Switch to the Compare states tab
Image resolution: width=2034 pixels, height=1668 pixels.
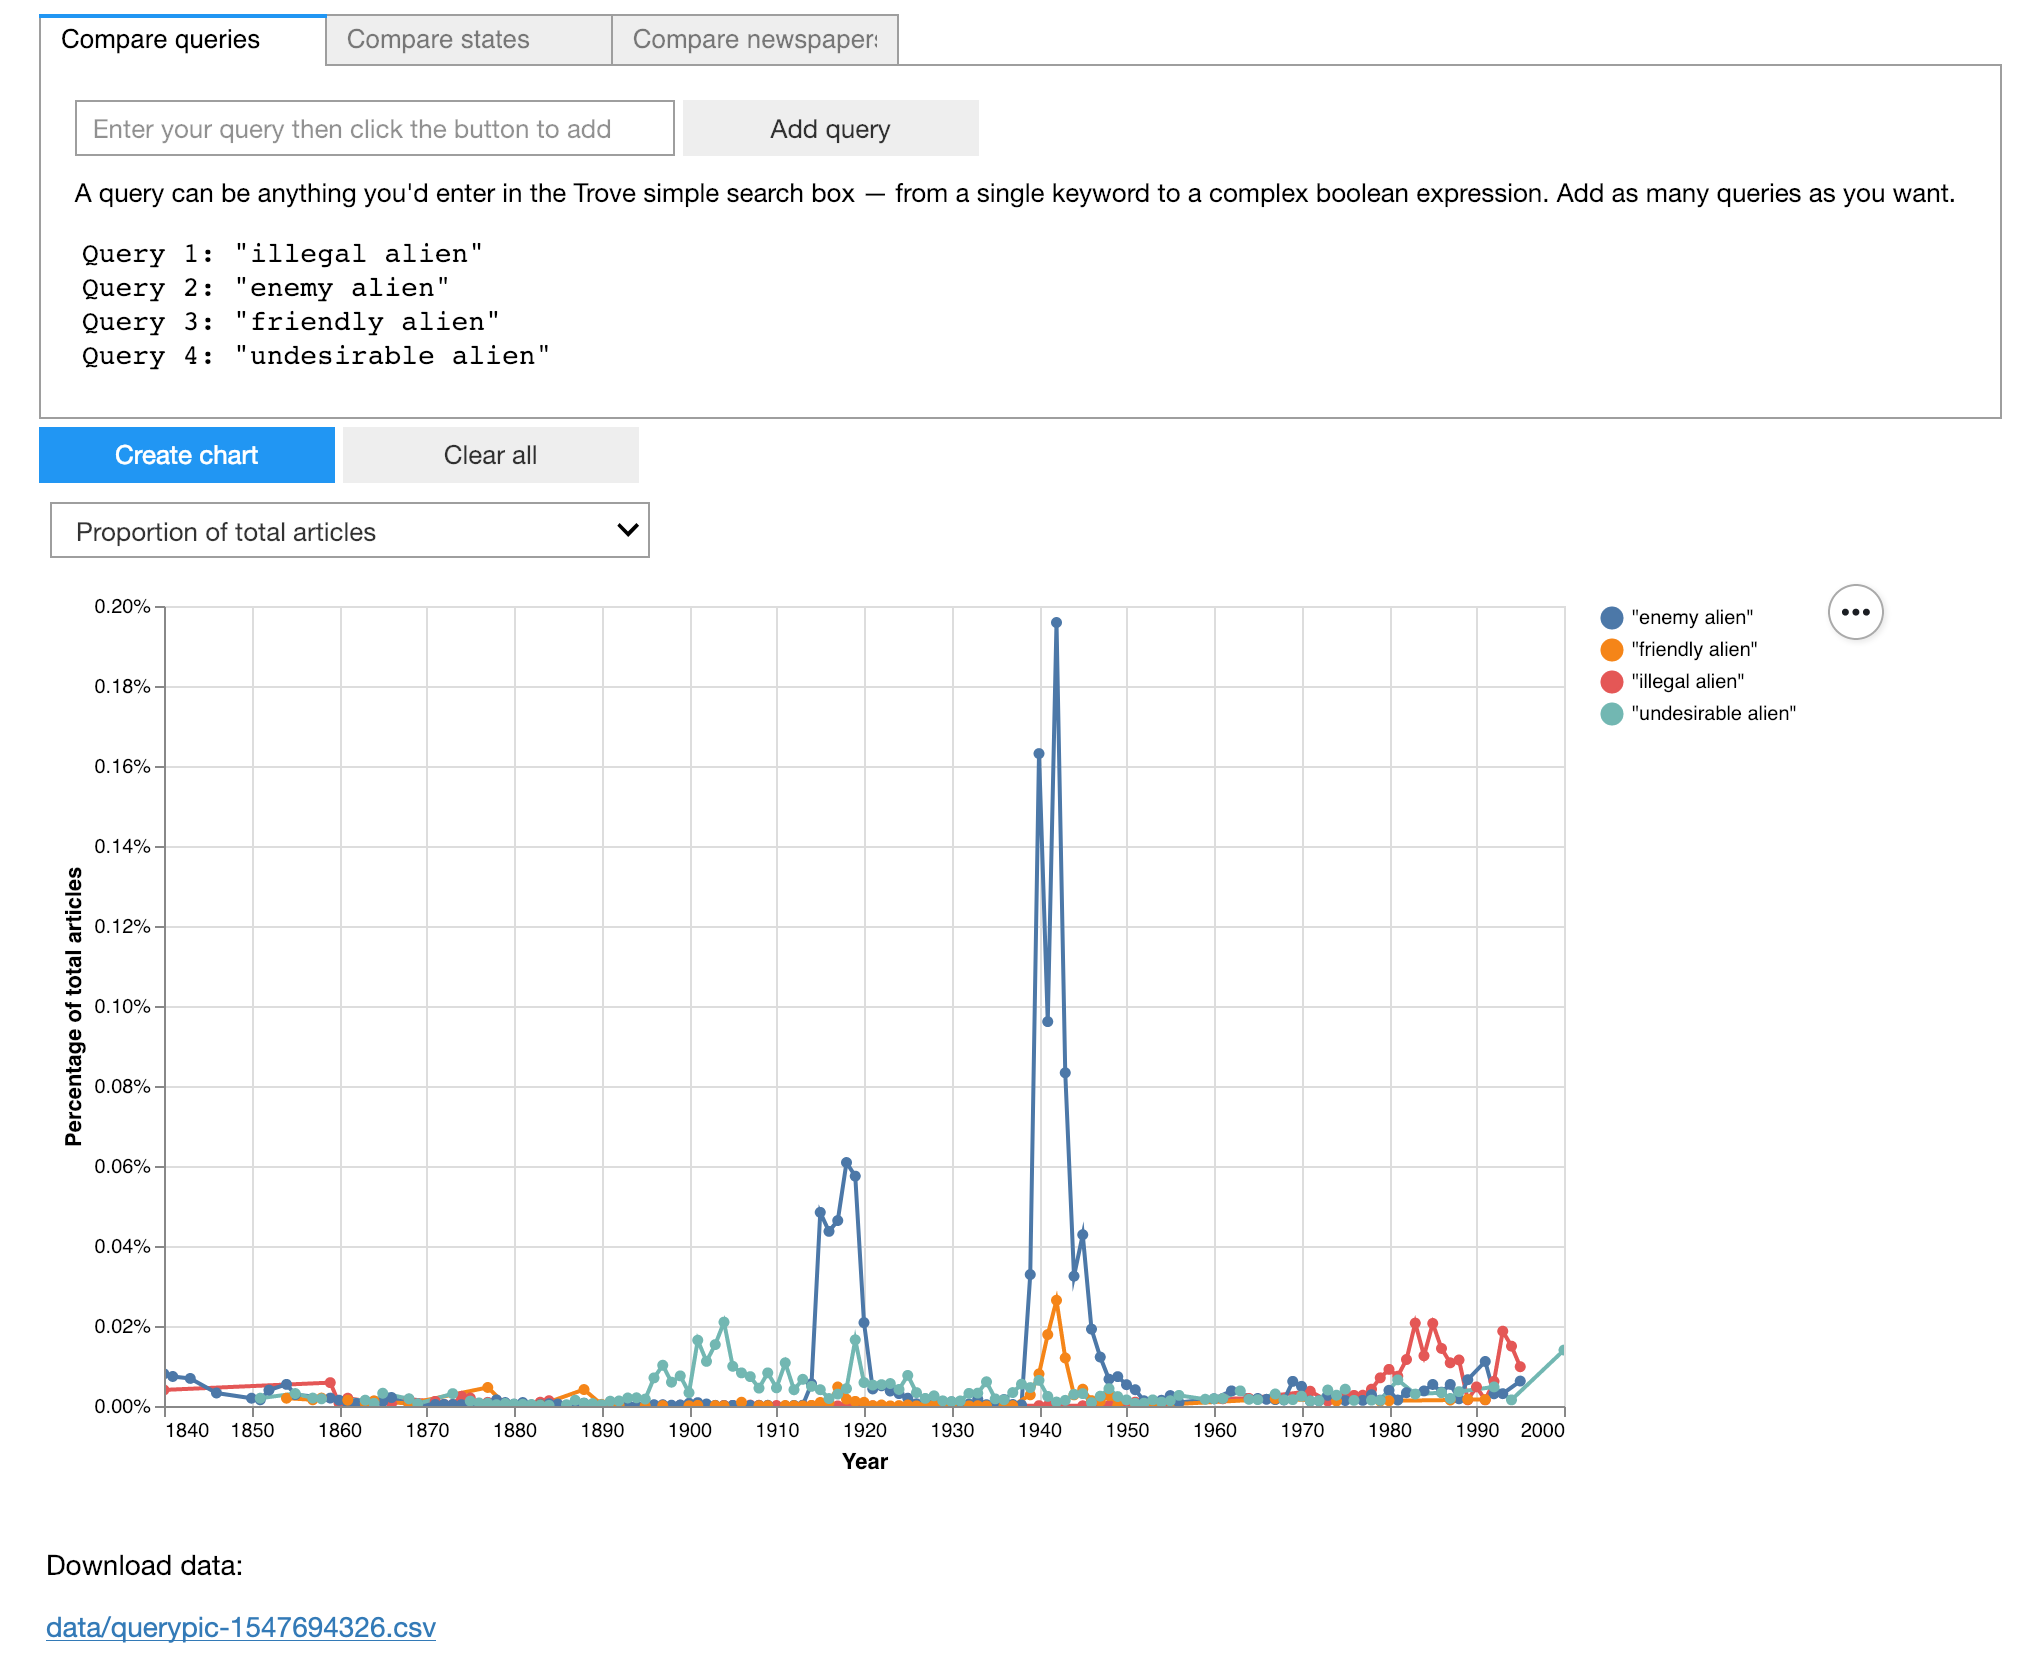click(468, 40)
